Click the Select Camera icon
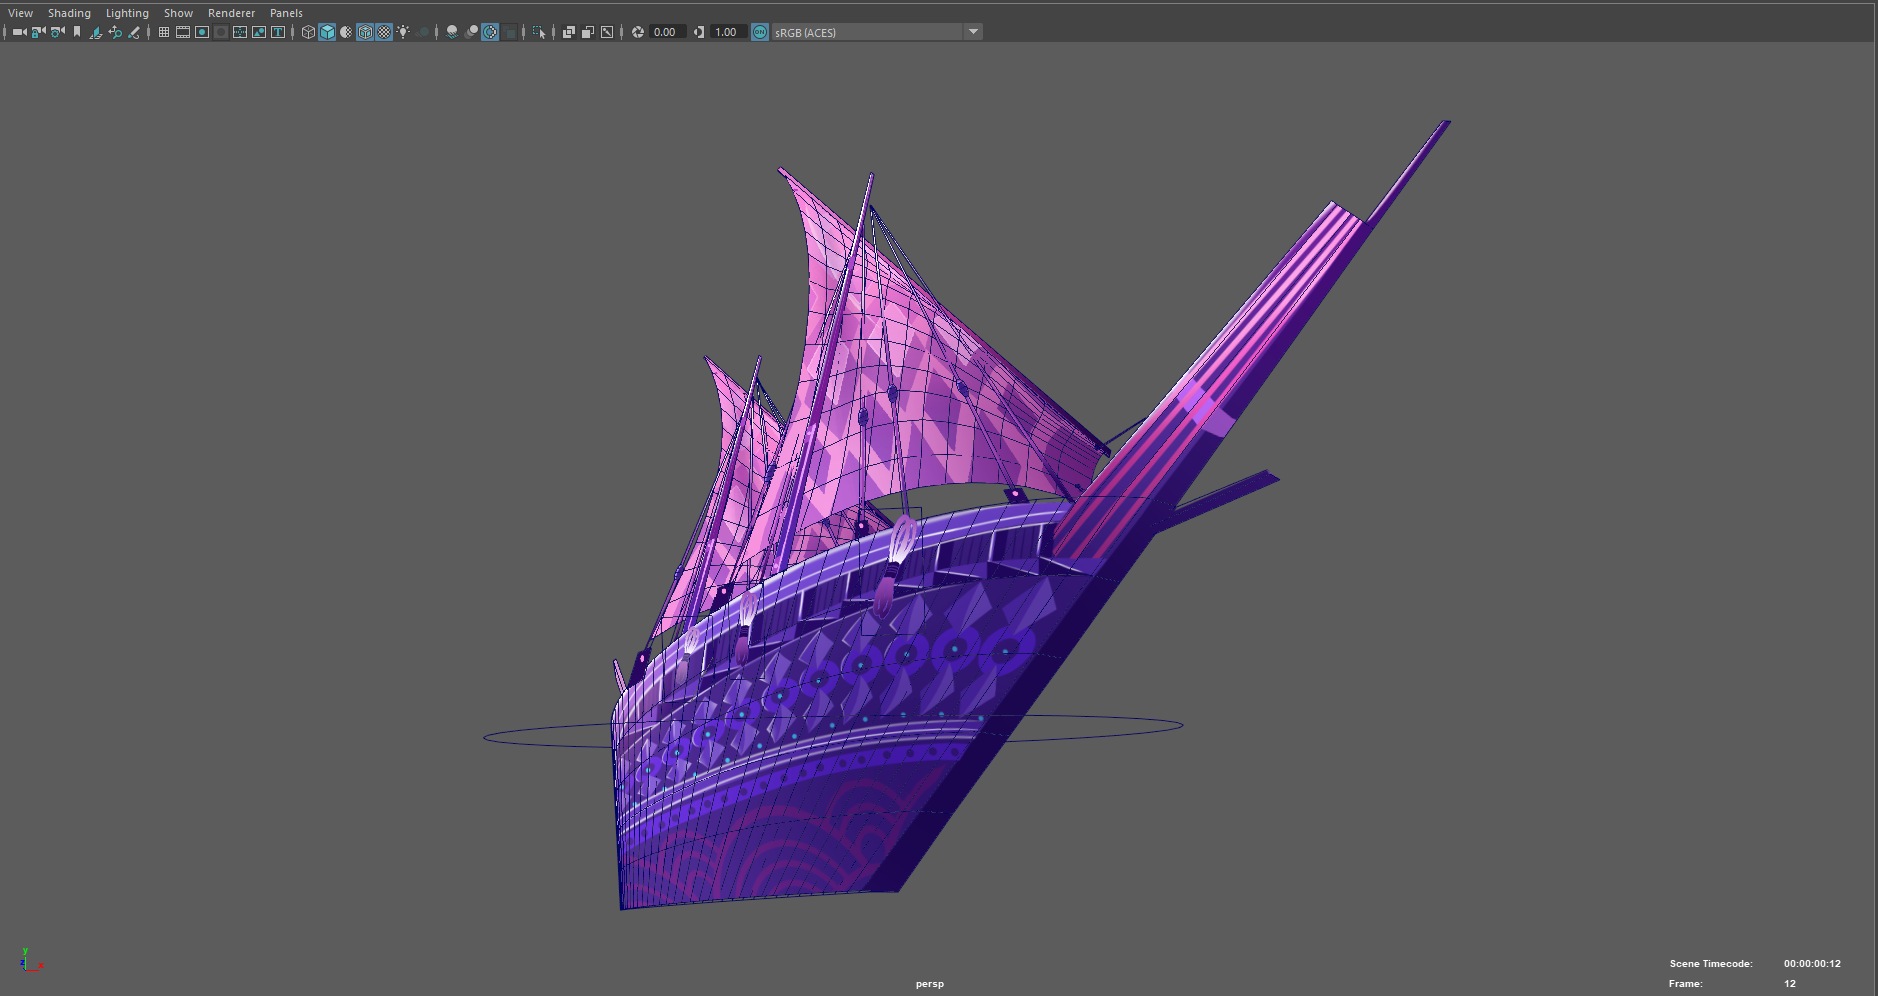The image size is (1878, 996). coord(19,32)
